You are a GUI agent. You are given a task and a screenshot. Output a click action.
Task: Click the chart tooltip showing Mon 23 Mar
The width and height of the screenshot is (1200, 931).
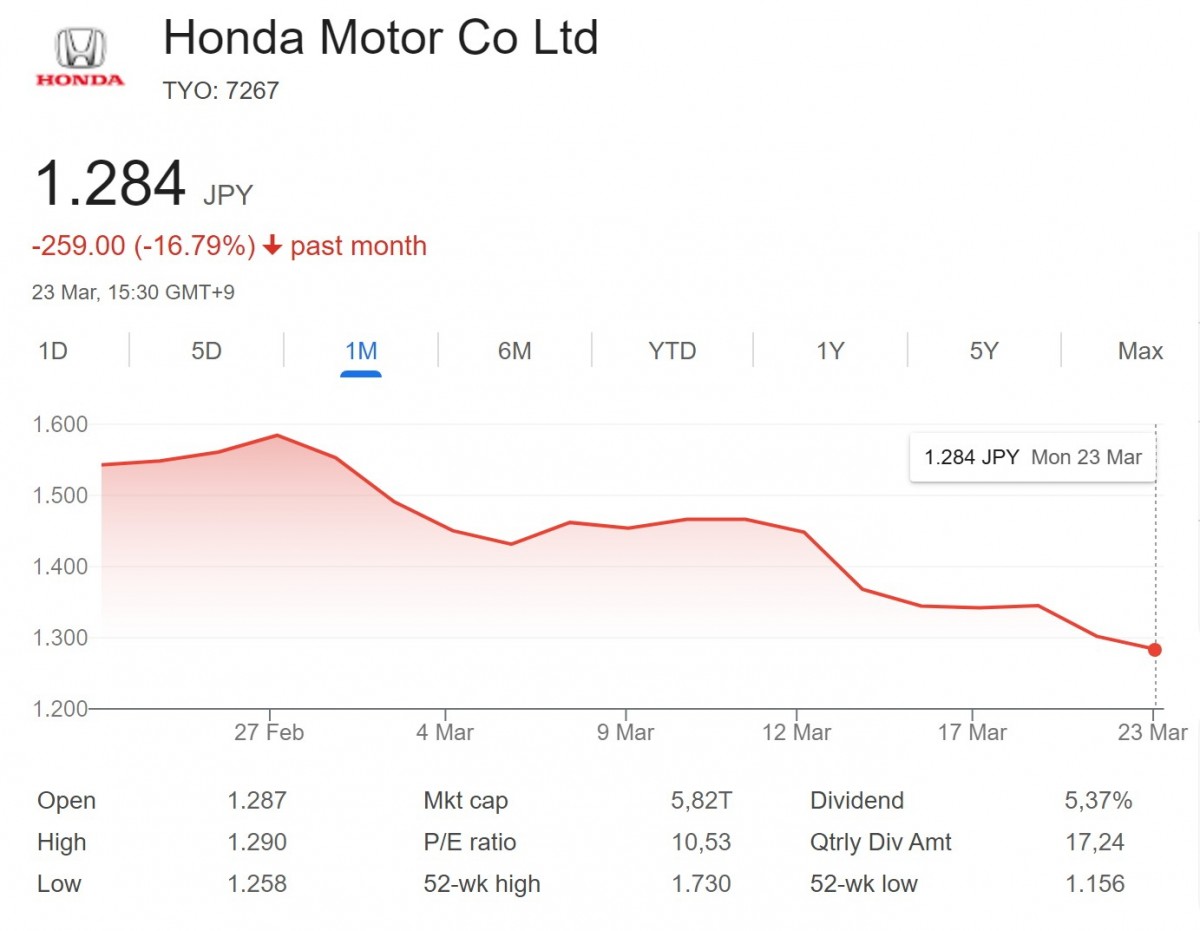[1031, 457]
